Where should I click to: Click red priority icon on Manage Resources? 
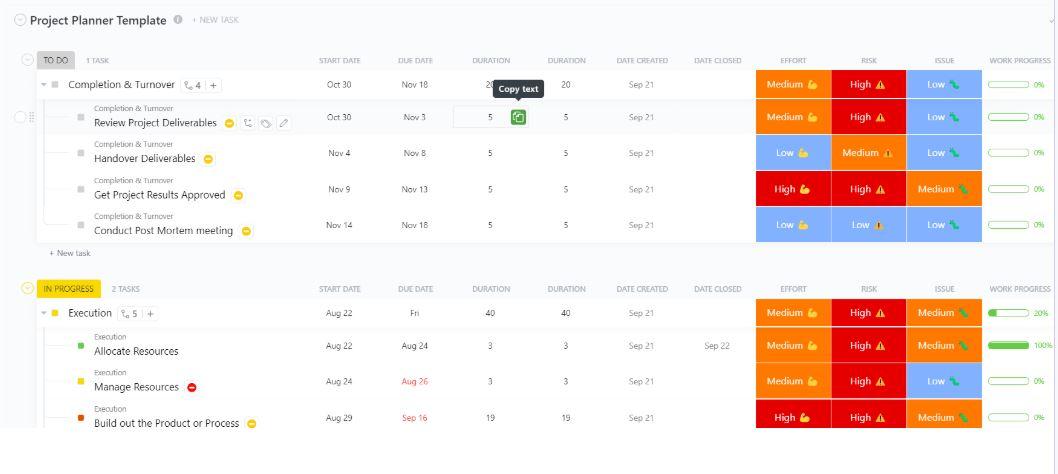click(192, 388)
